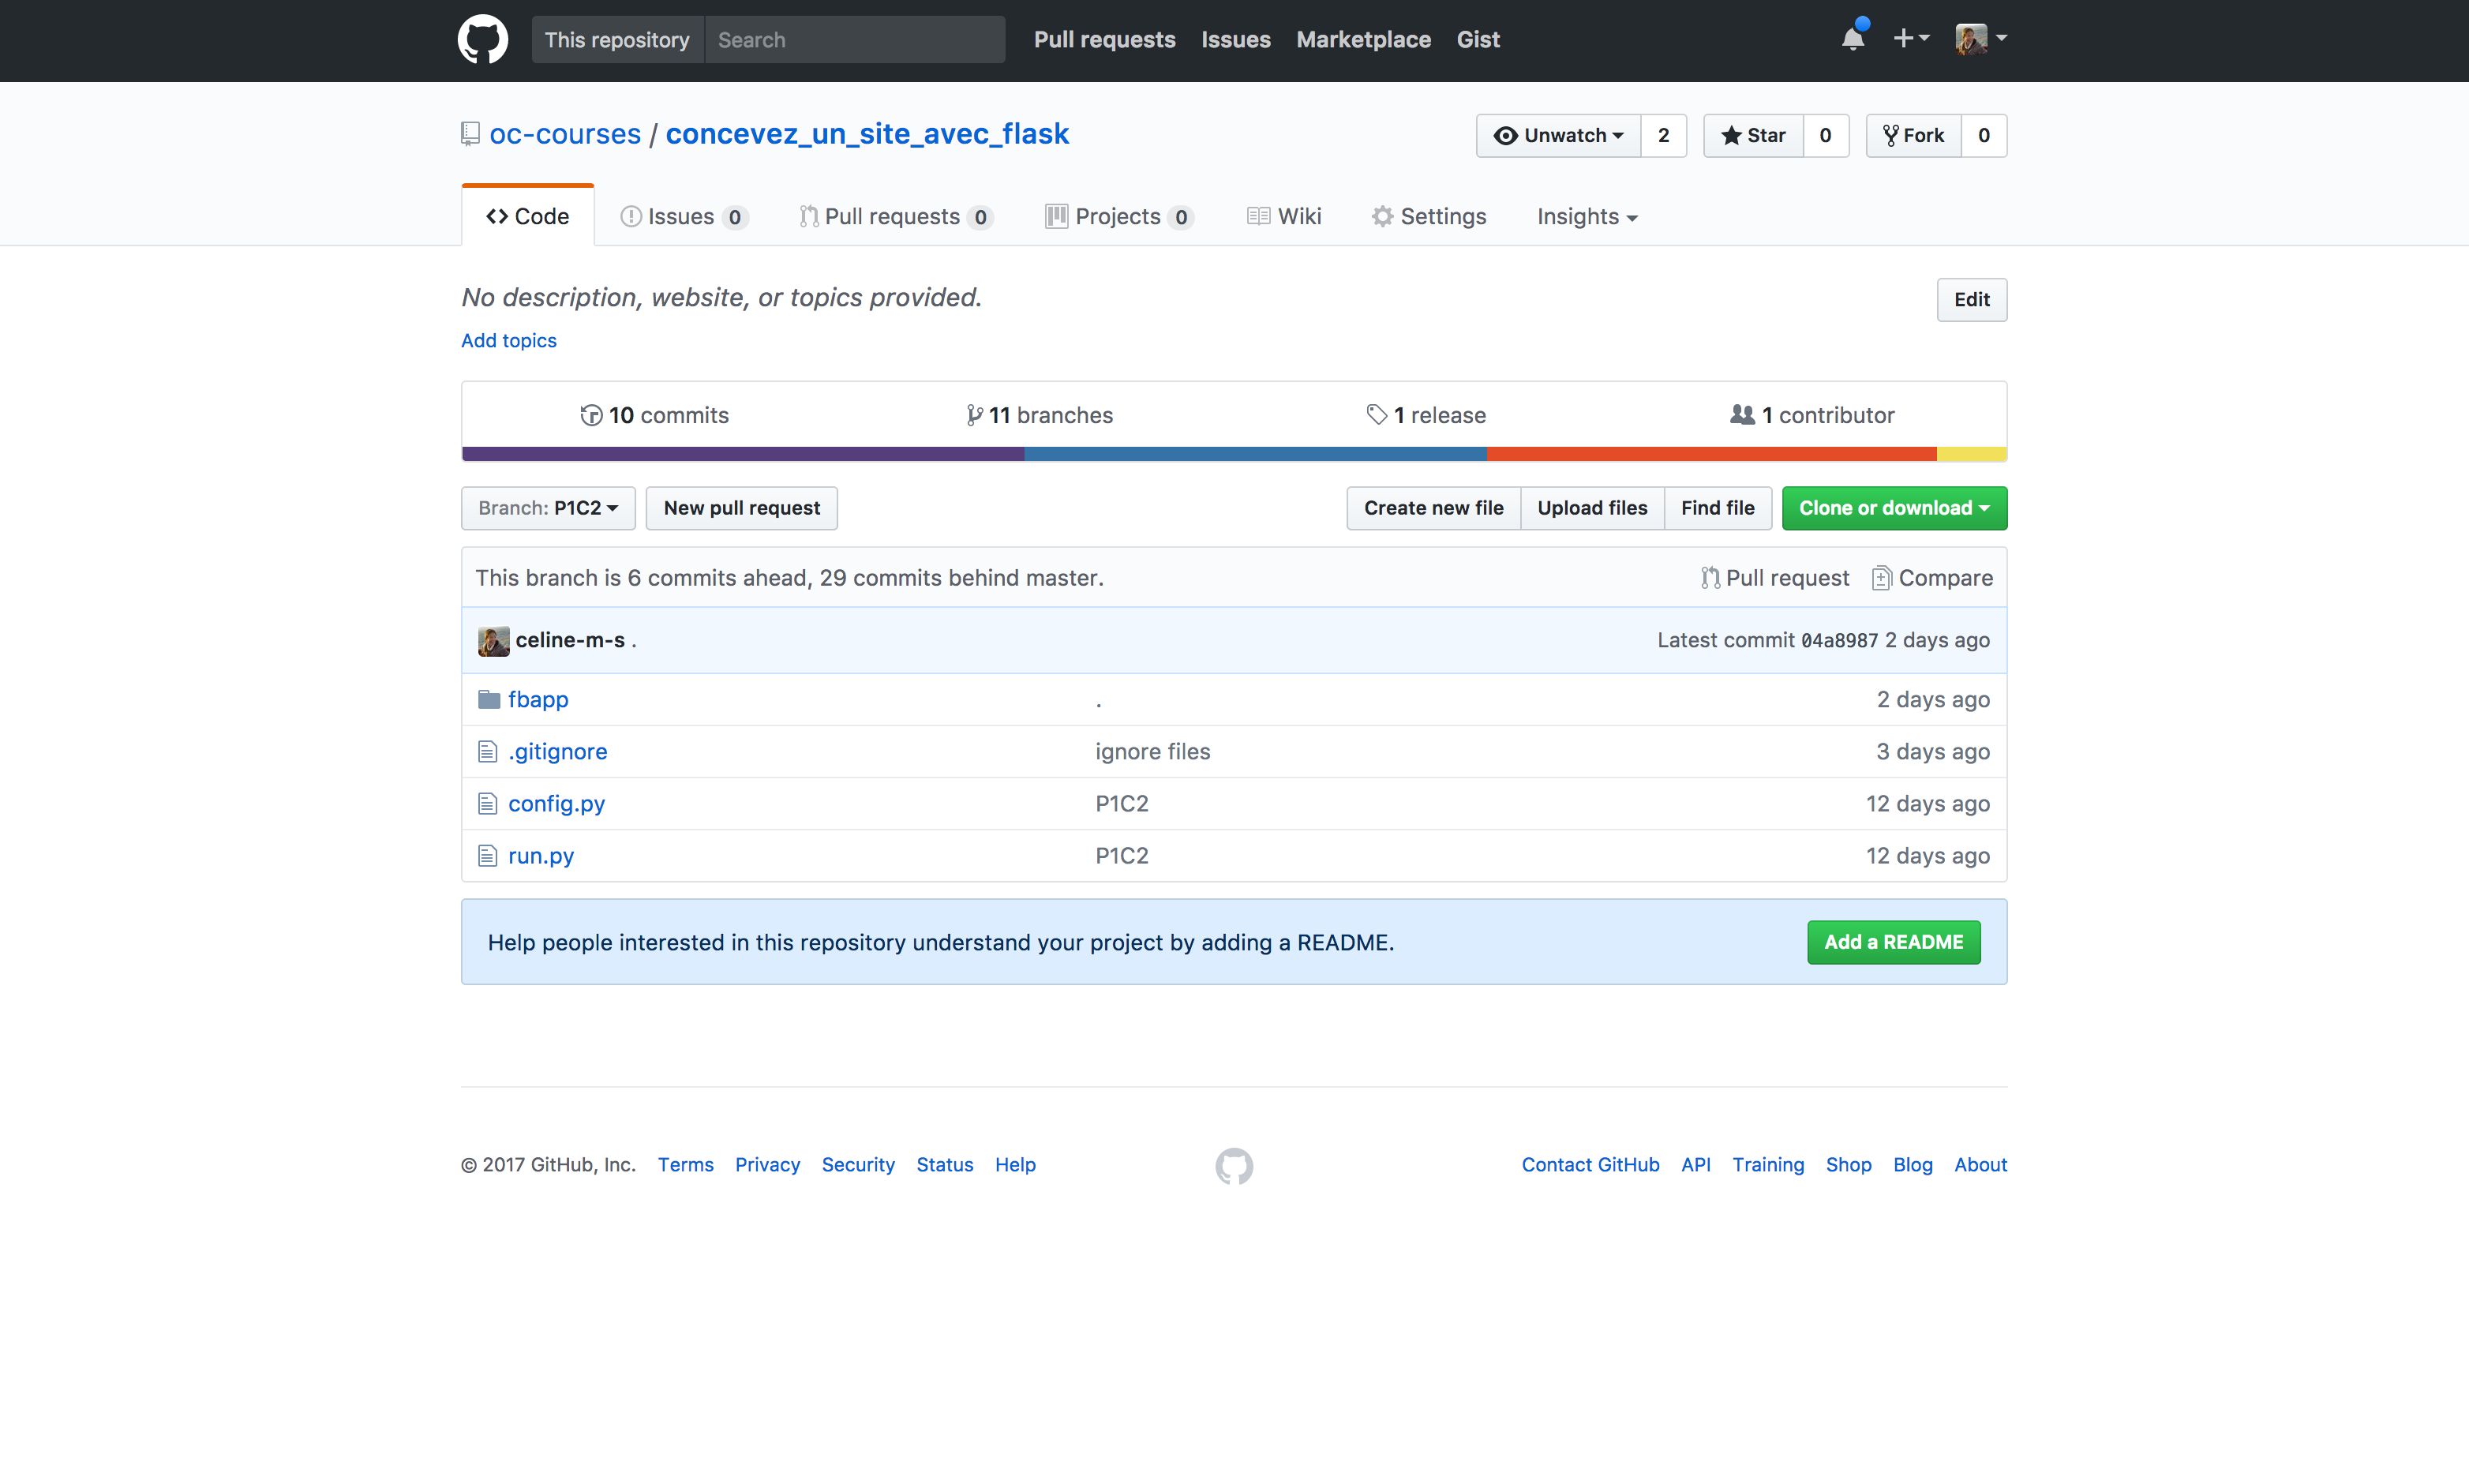Open the fbapp folder

pos(538,699)
